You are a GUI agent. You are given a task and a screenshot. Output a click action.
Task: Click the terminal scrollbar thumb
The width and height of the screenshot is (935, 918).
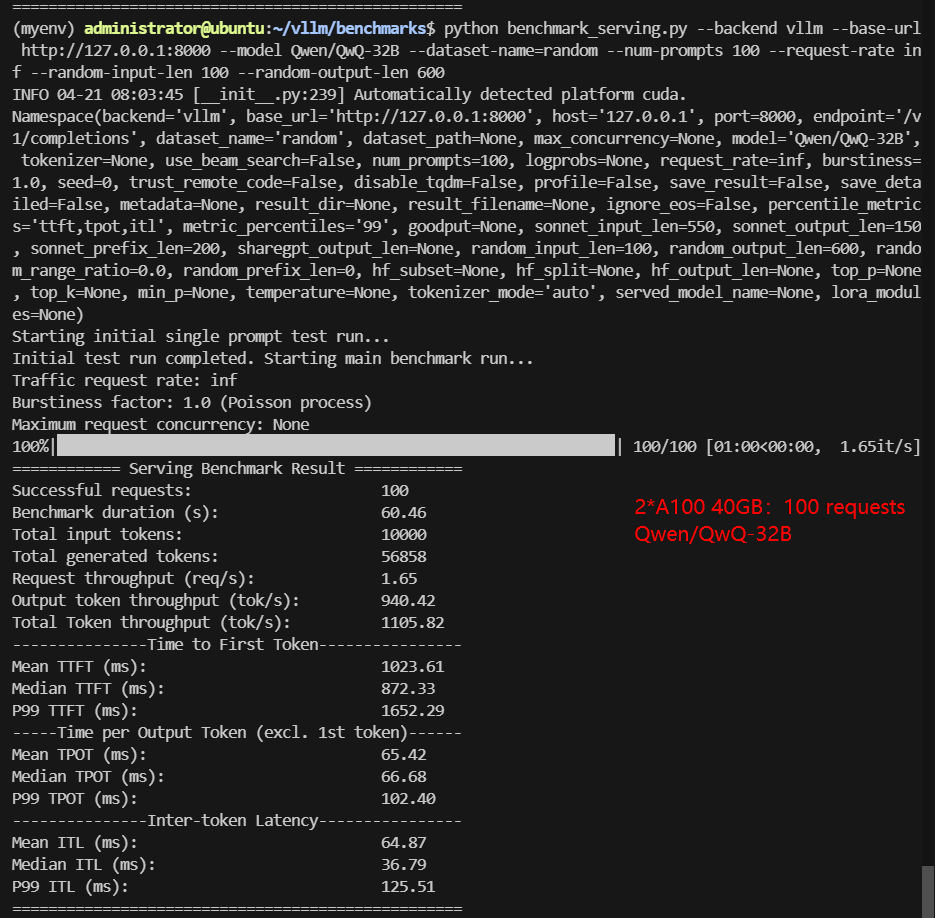click(x=928, y=892)
